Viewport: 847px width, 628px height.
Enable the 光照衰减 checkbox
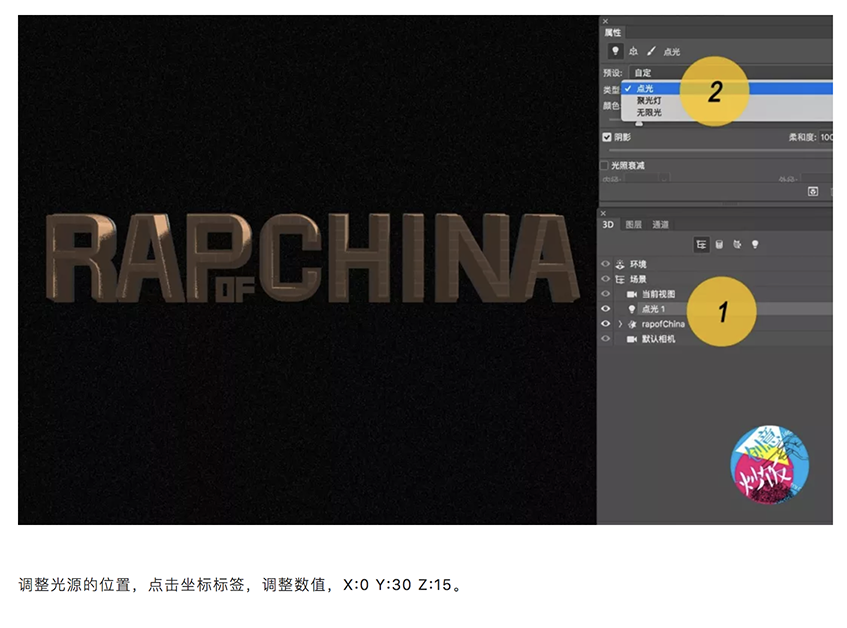[x=604, y=165]
